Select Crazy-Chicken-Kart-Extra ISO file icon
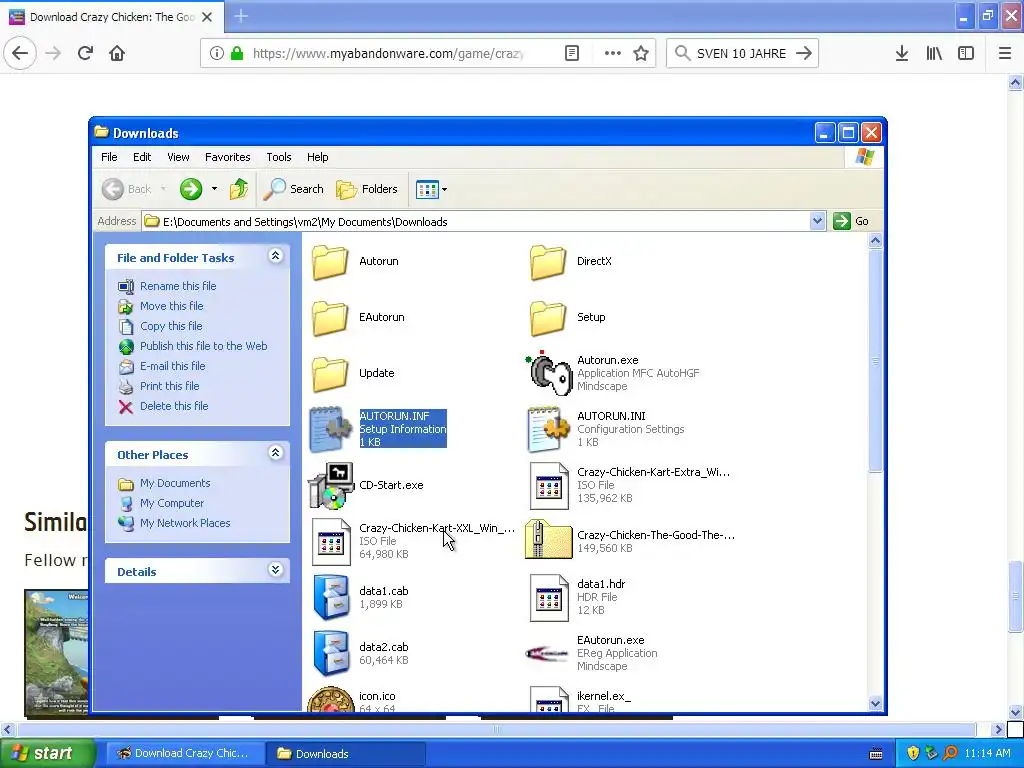 549,485
